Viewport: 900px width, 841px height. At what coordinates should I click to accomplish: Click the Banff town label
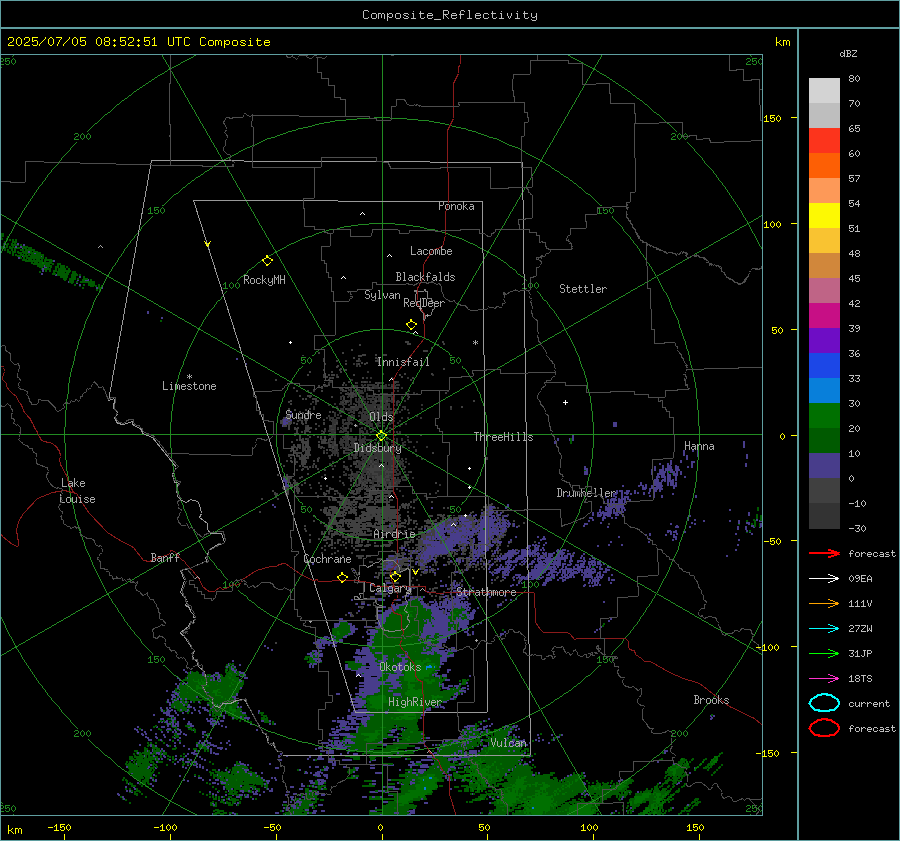[x=165, y=557]
